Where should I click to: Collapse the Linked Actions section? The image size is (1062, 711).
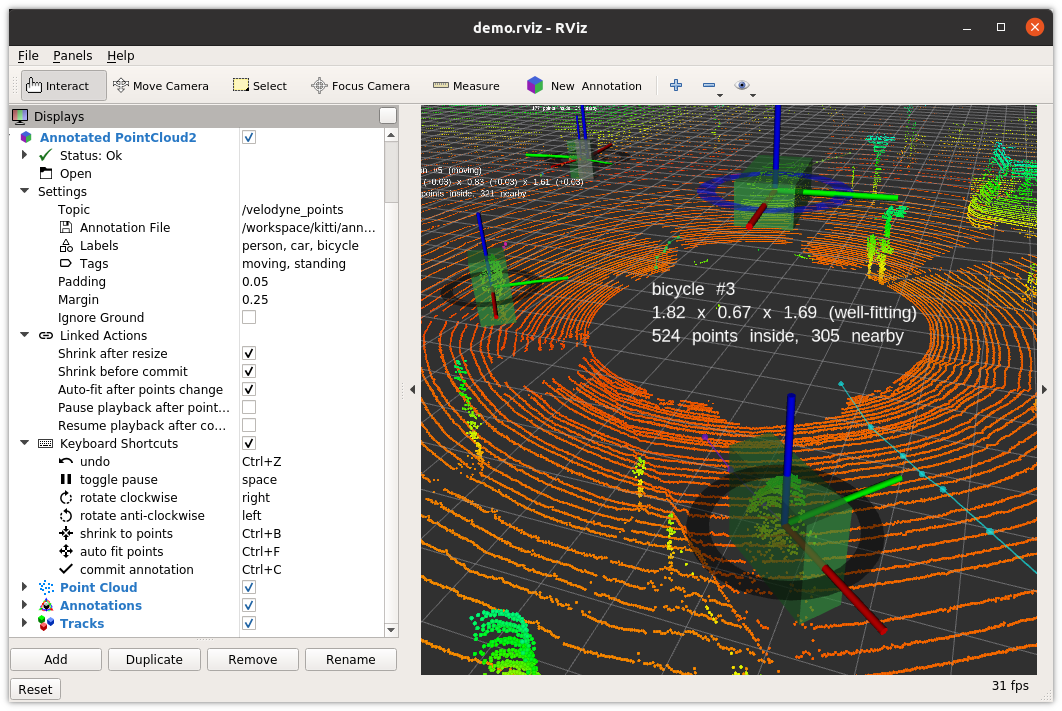coord(24,335)
